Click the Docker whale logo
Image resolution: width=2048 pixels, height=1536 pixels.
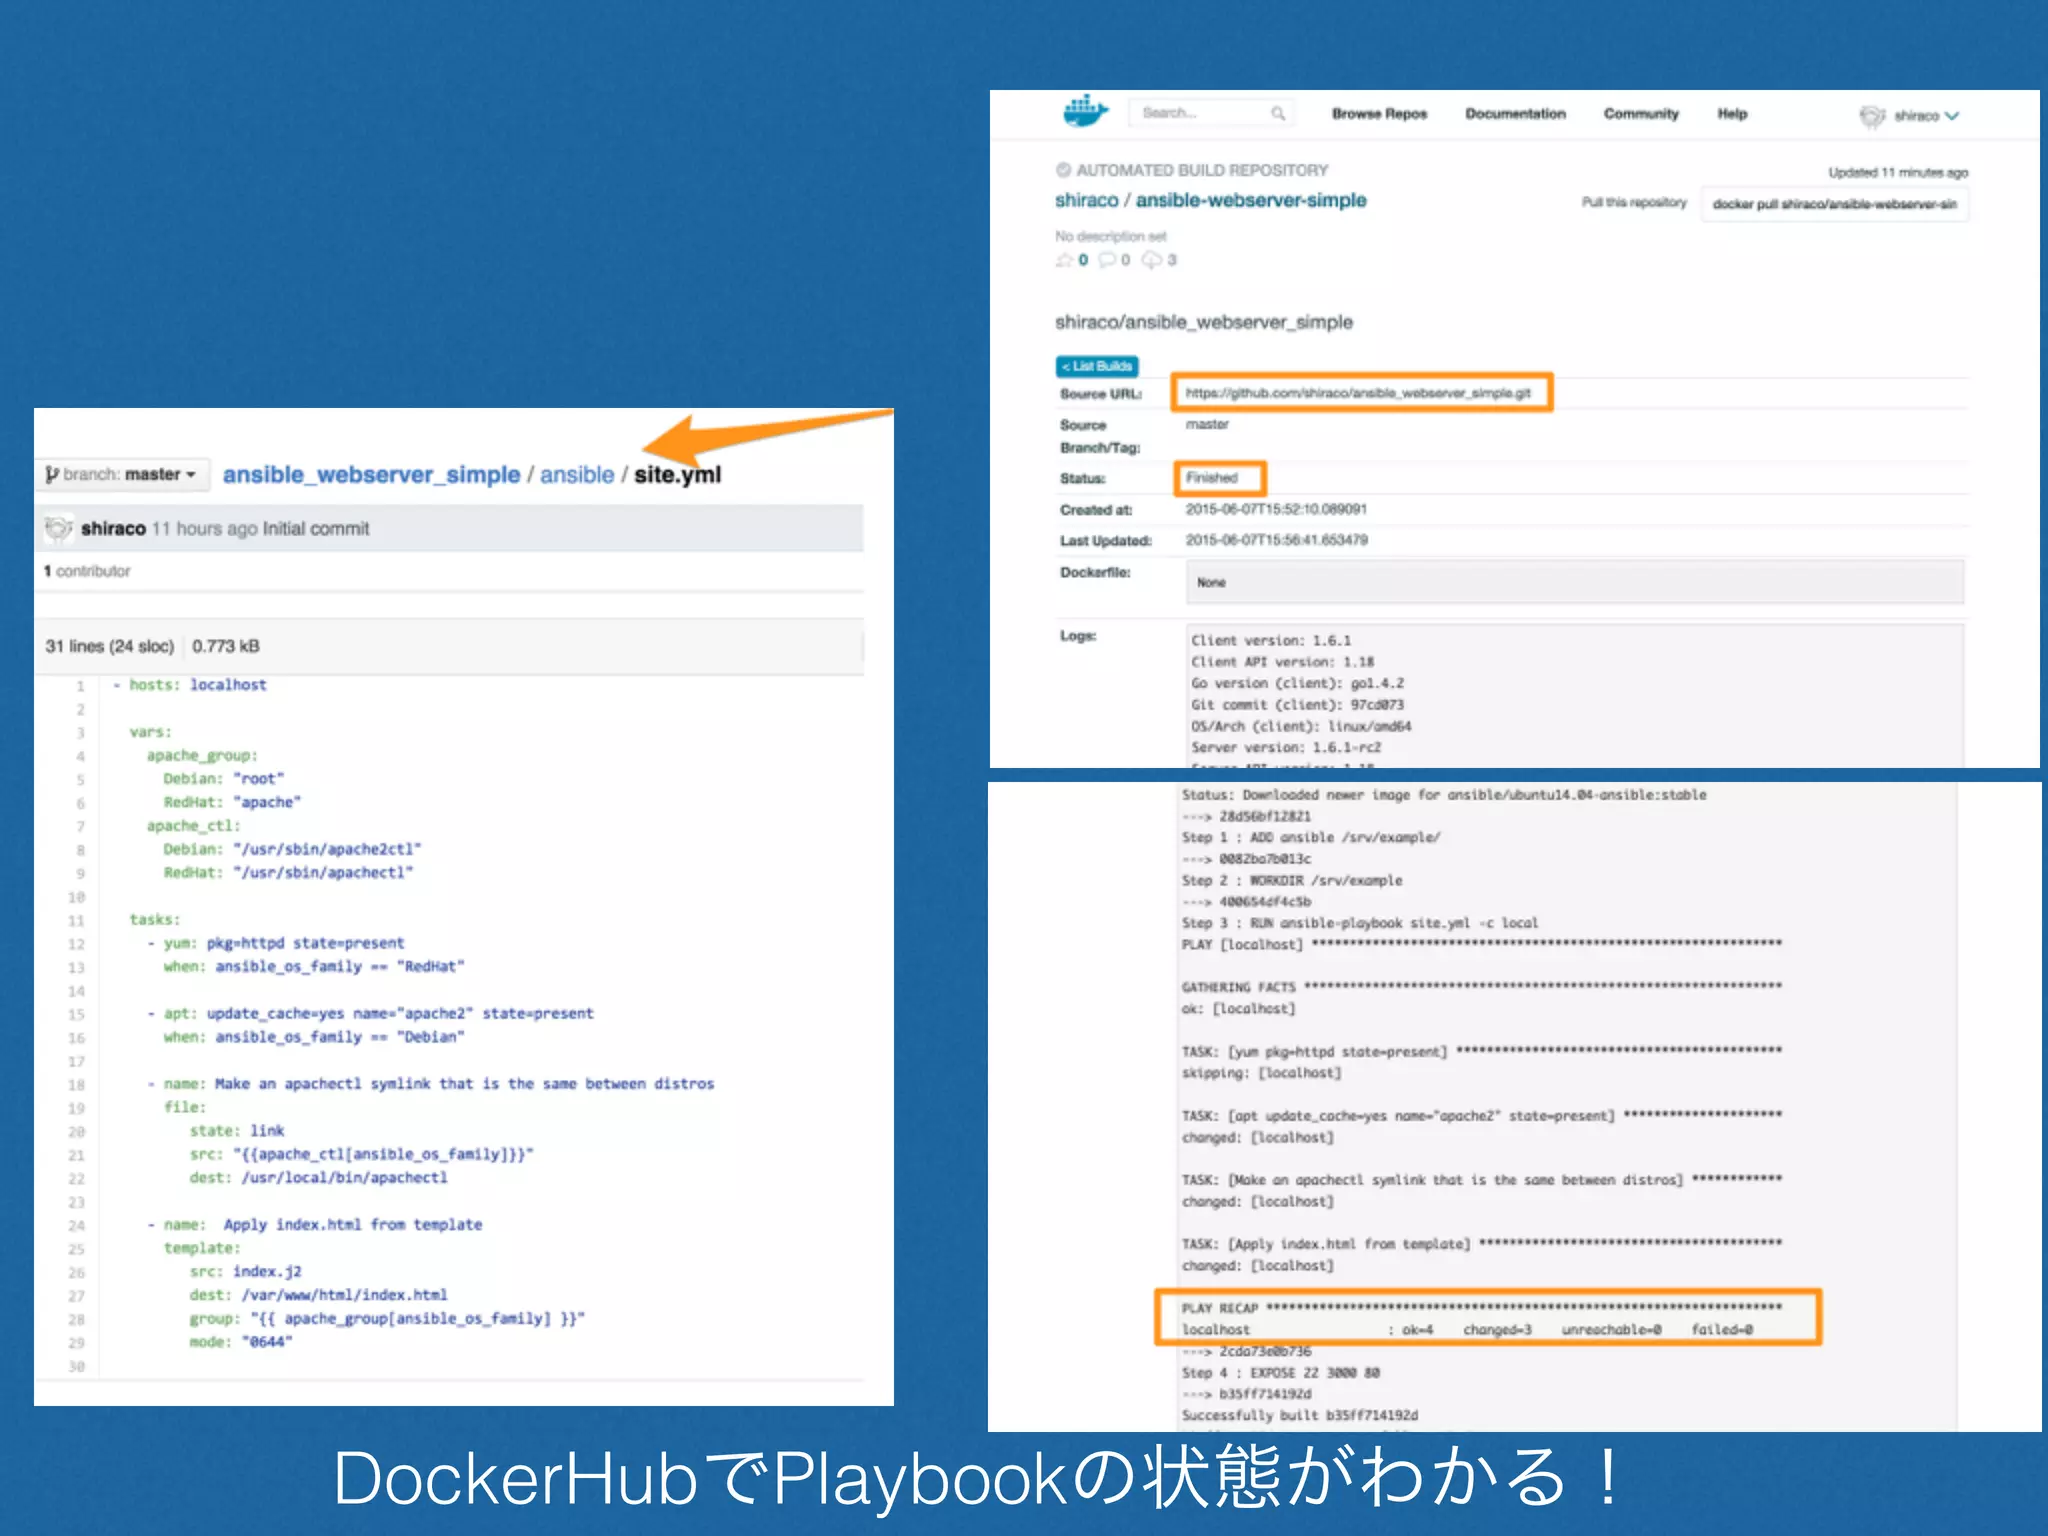click(1086, 112)
